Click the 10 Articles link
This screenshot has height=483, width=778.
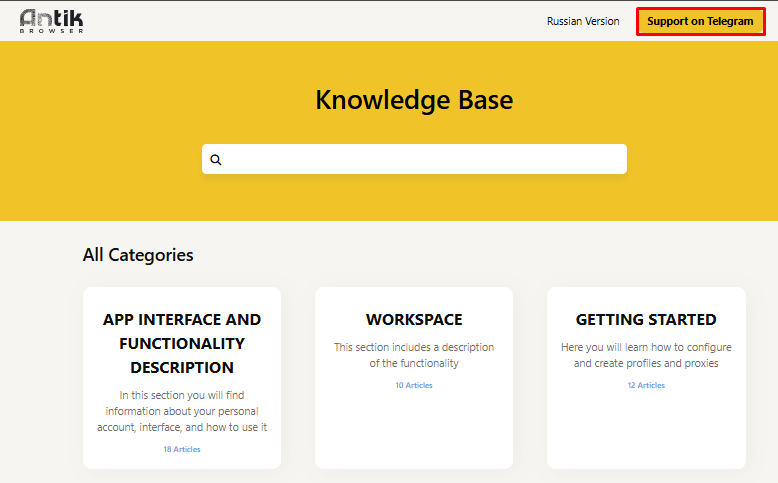(414, 385)
